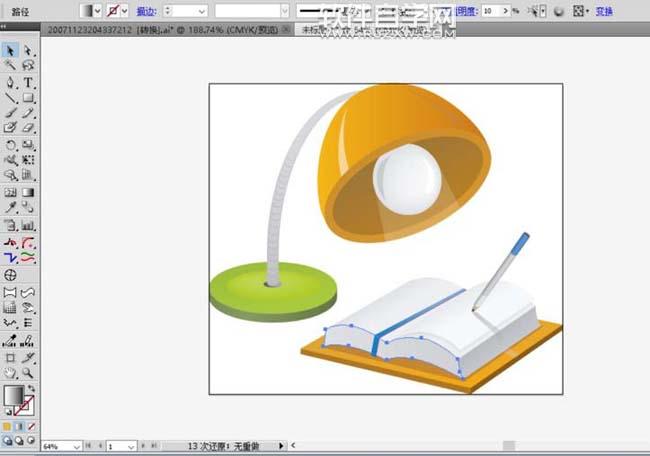
Task: Select the green and red wave plug-in tool
Action: [x=28, y=258]
